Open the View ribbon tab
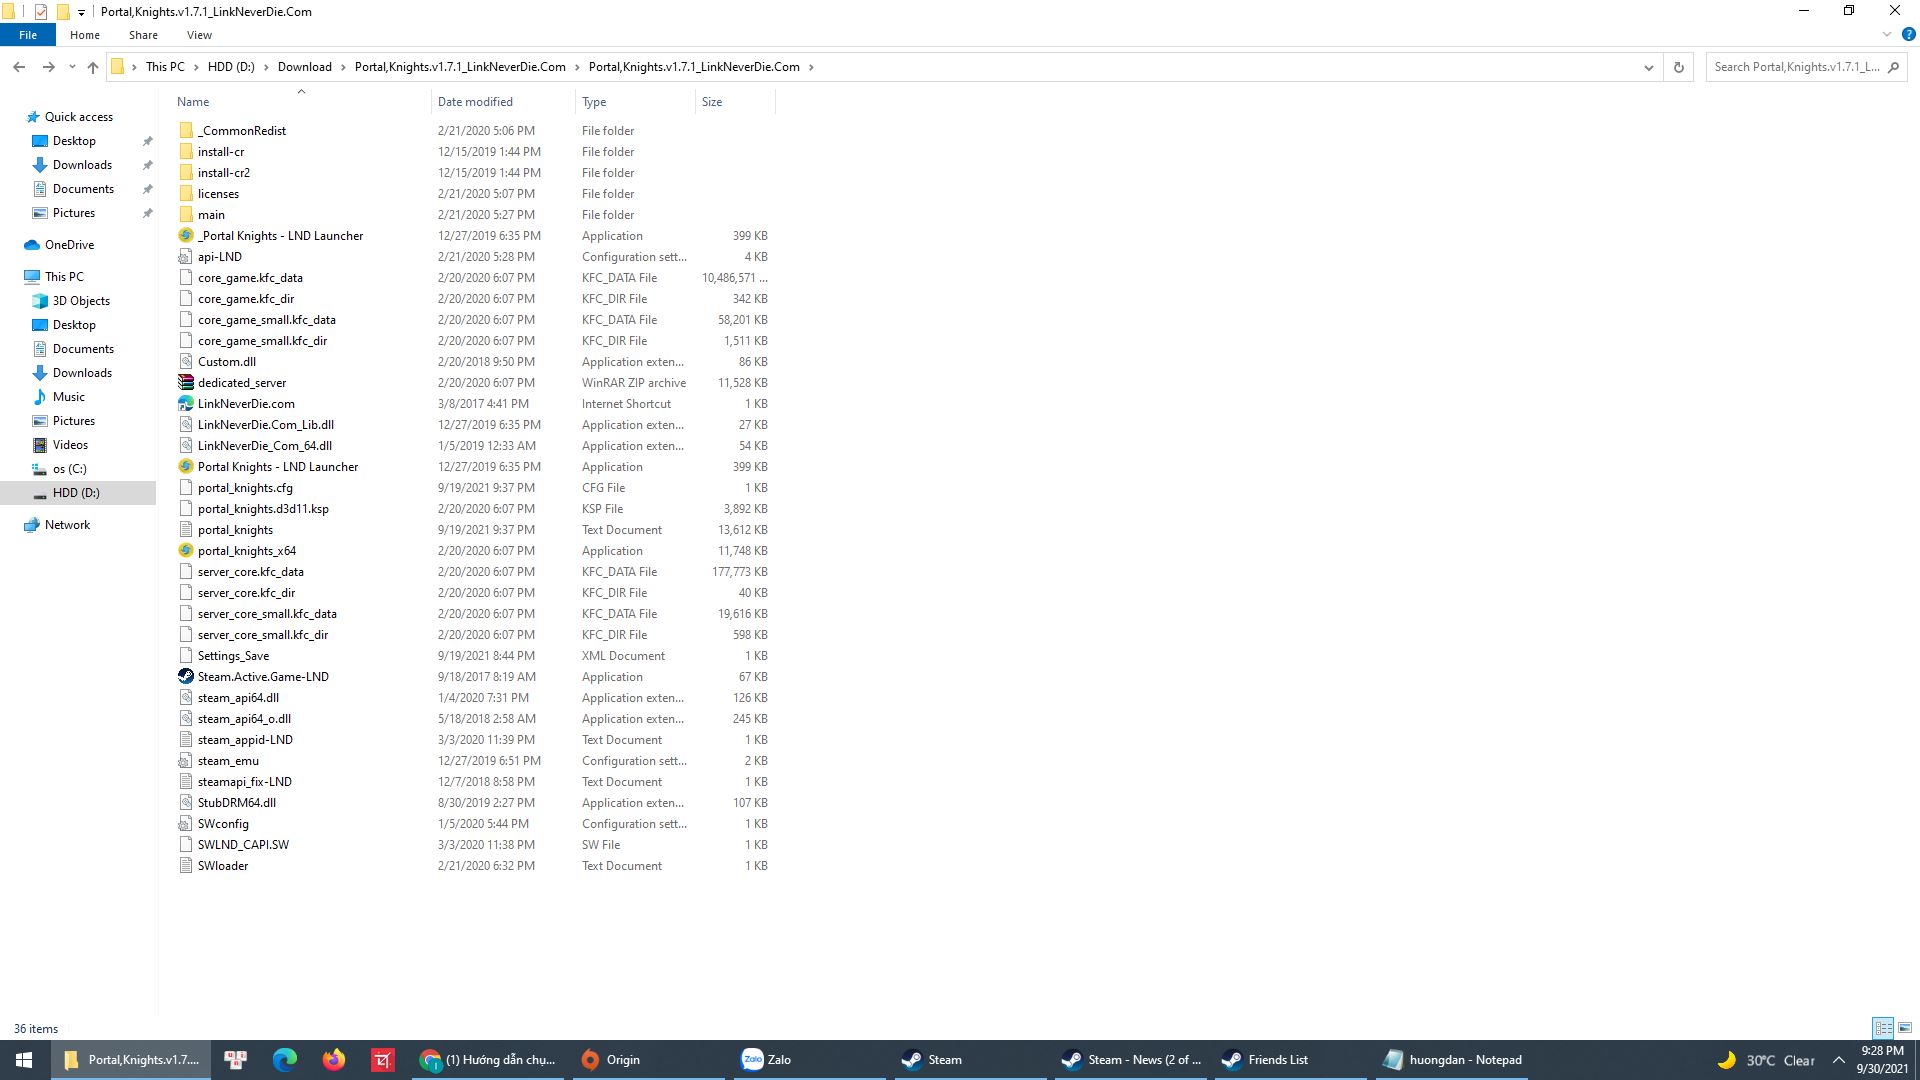 point(199,35)
